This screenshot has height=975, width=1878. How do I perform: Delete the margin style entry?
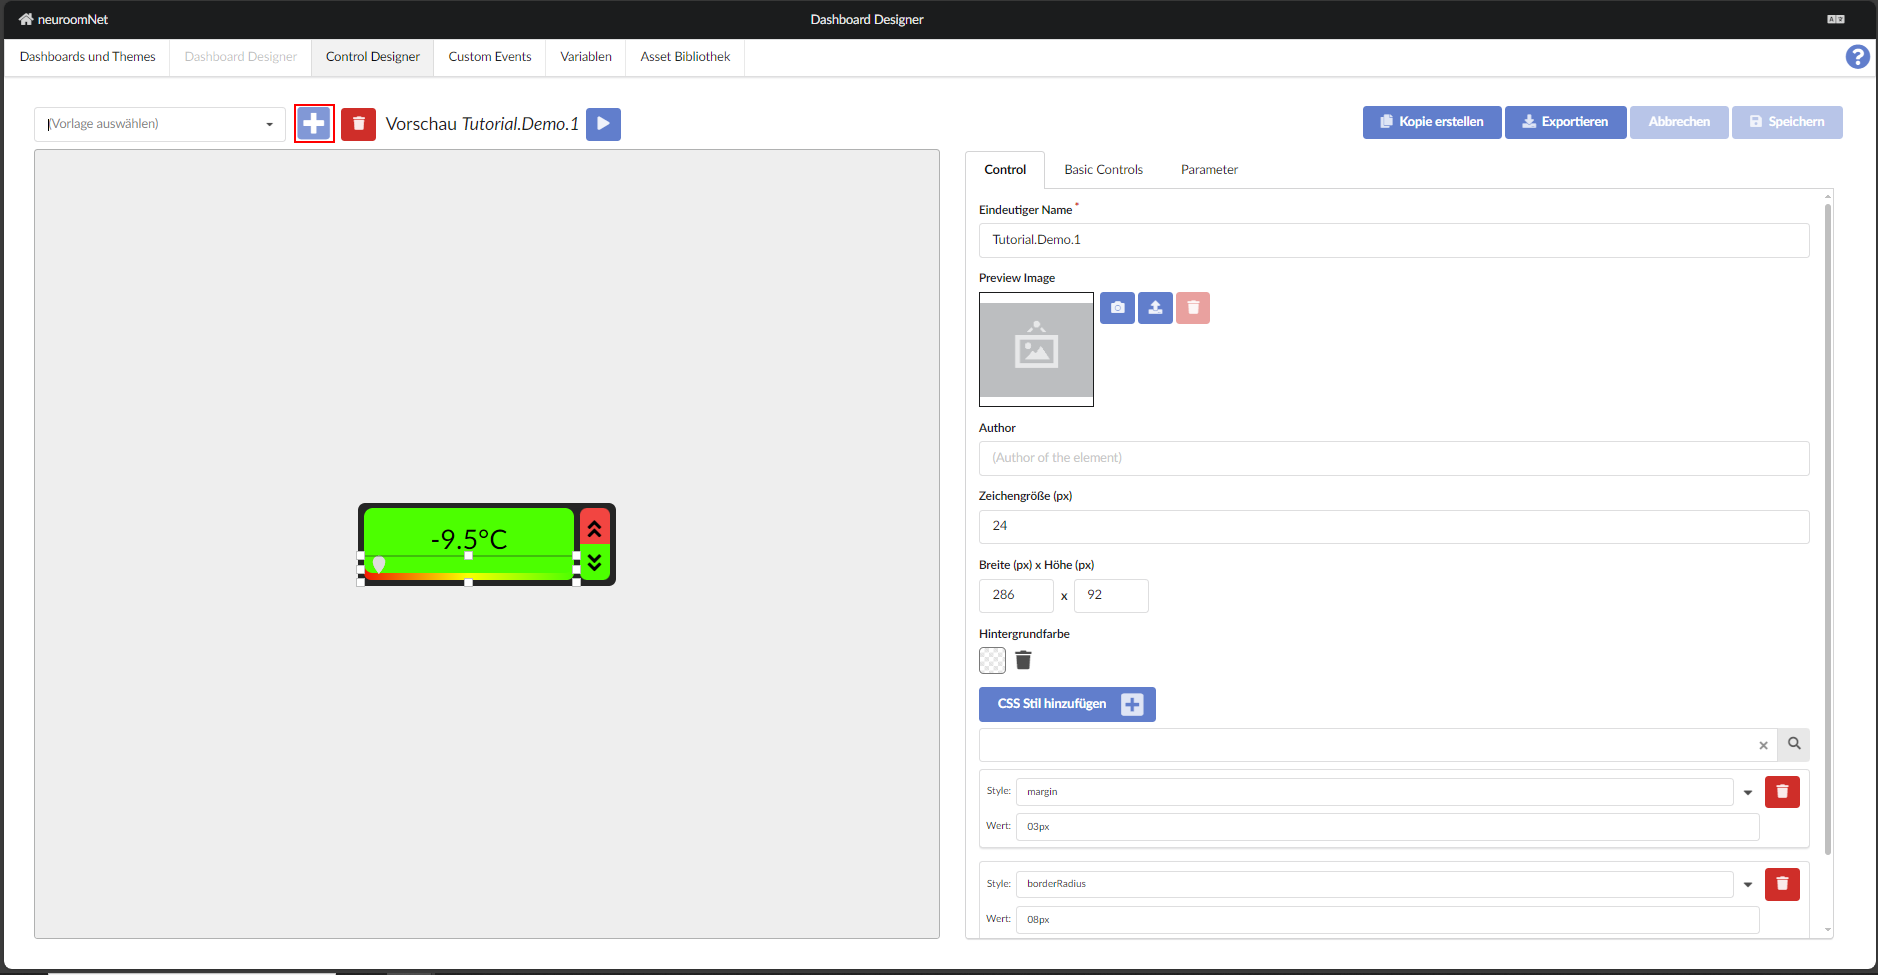click(x=1782, y=792)
